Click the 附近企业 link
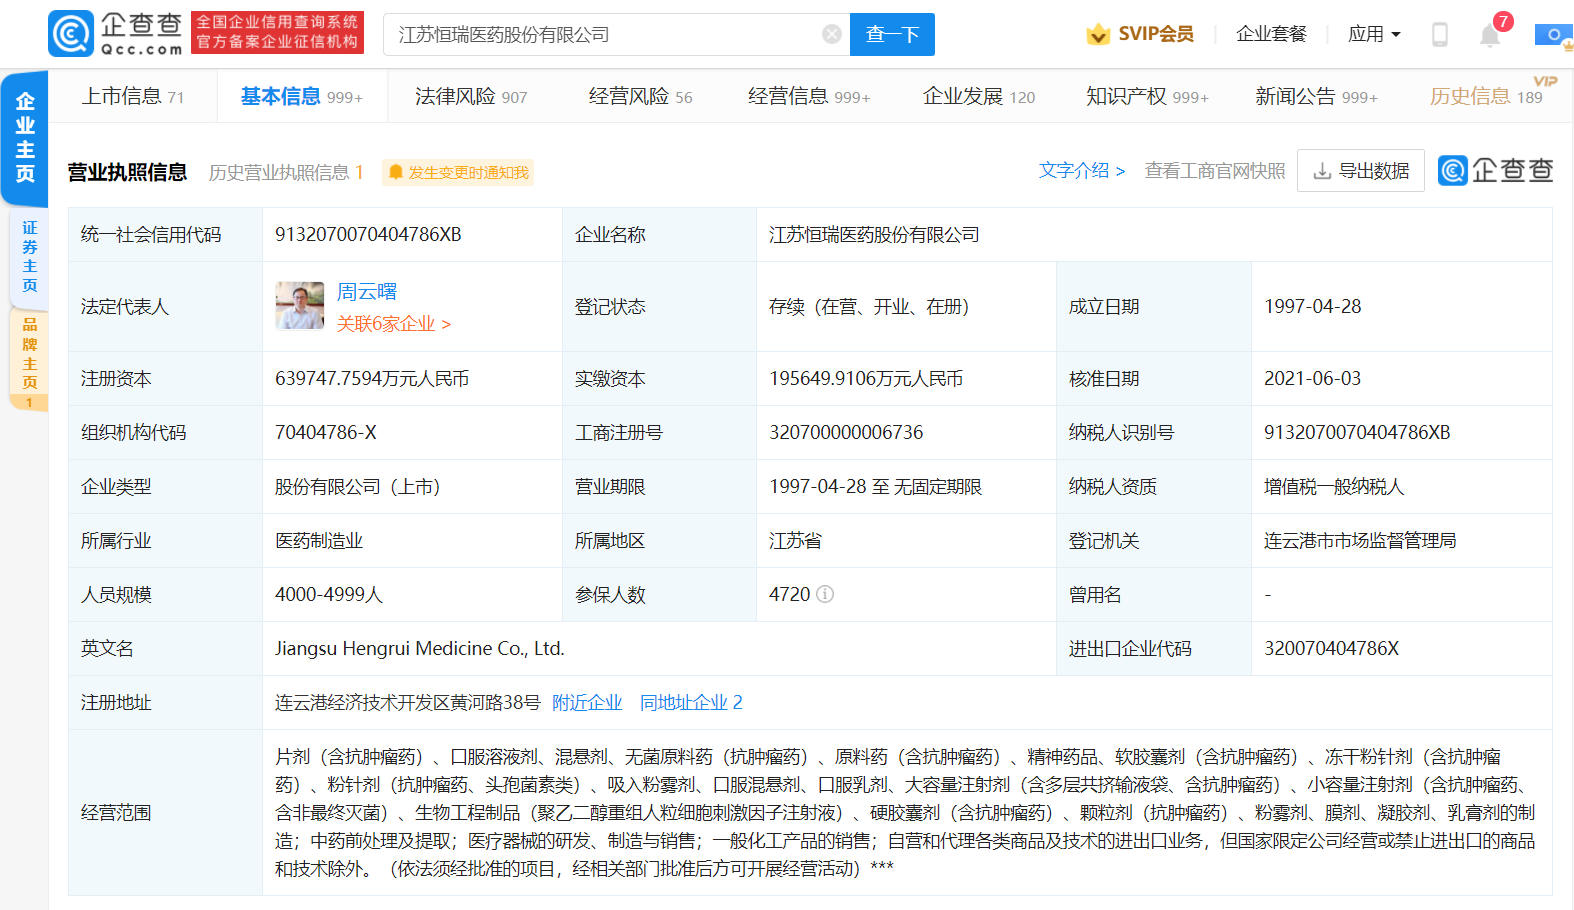 pyautogui.click(x=587, y=703)
